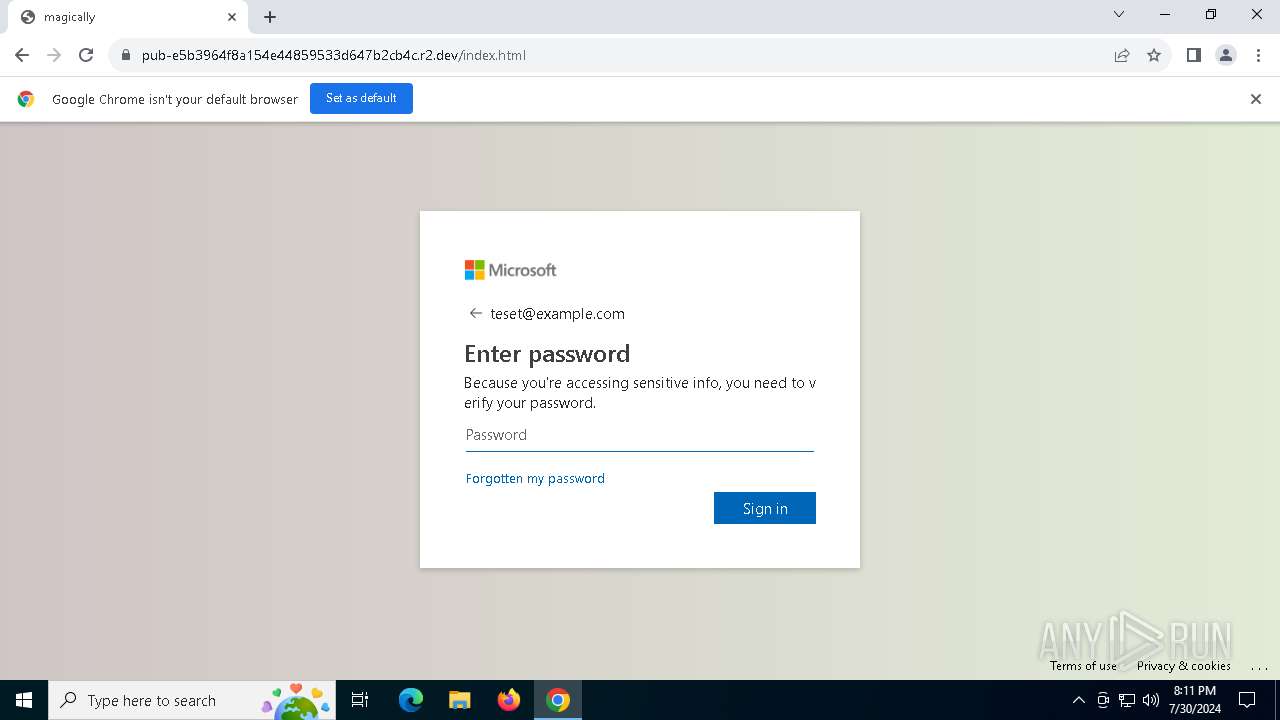Close the 'magically' tab
The width and height of the screenshot is (1280, 720).
(232, 17)
